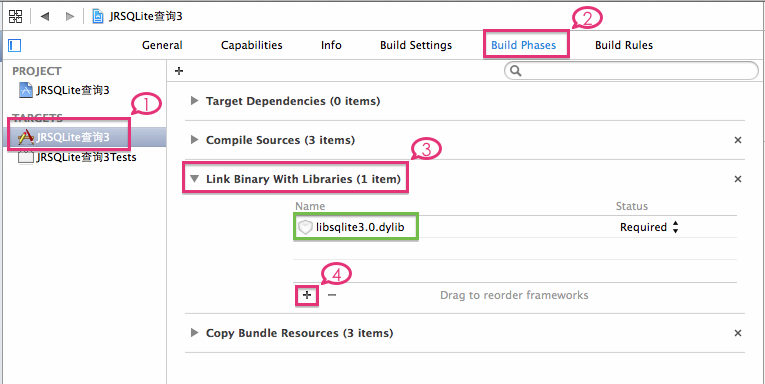Viewport: 765px width, 384px height.
Task: Click the add build phase plus icon
Action: (179, 71)
